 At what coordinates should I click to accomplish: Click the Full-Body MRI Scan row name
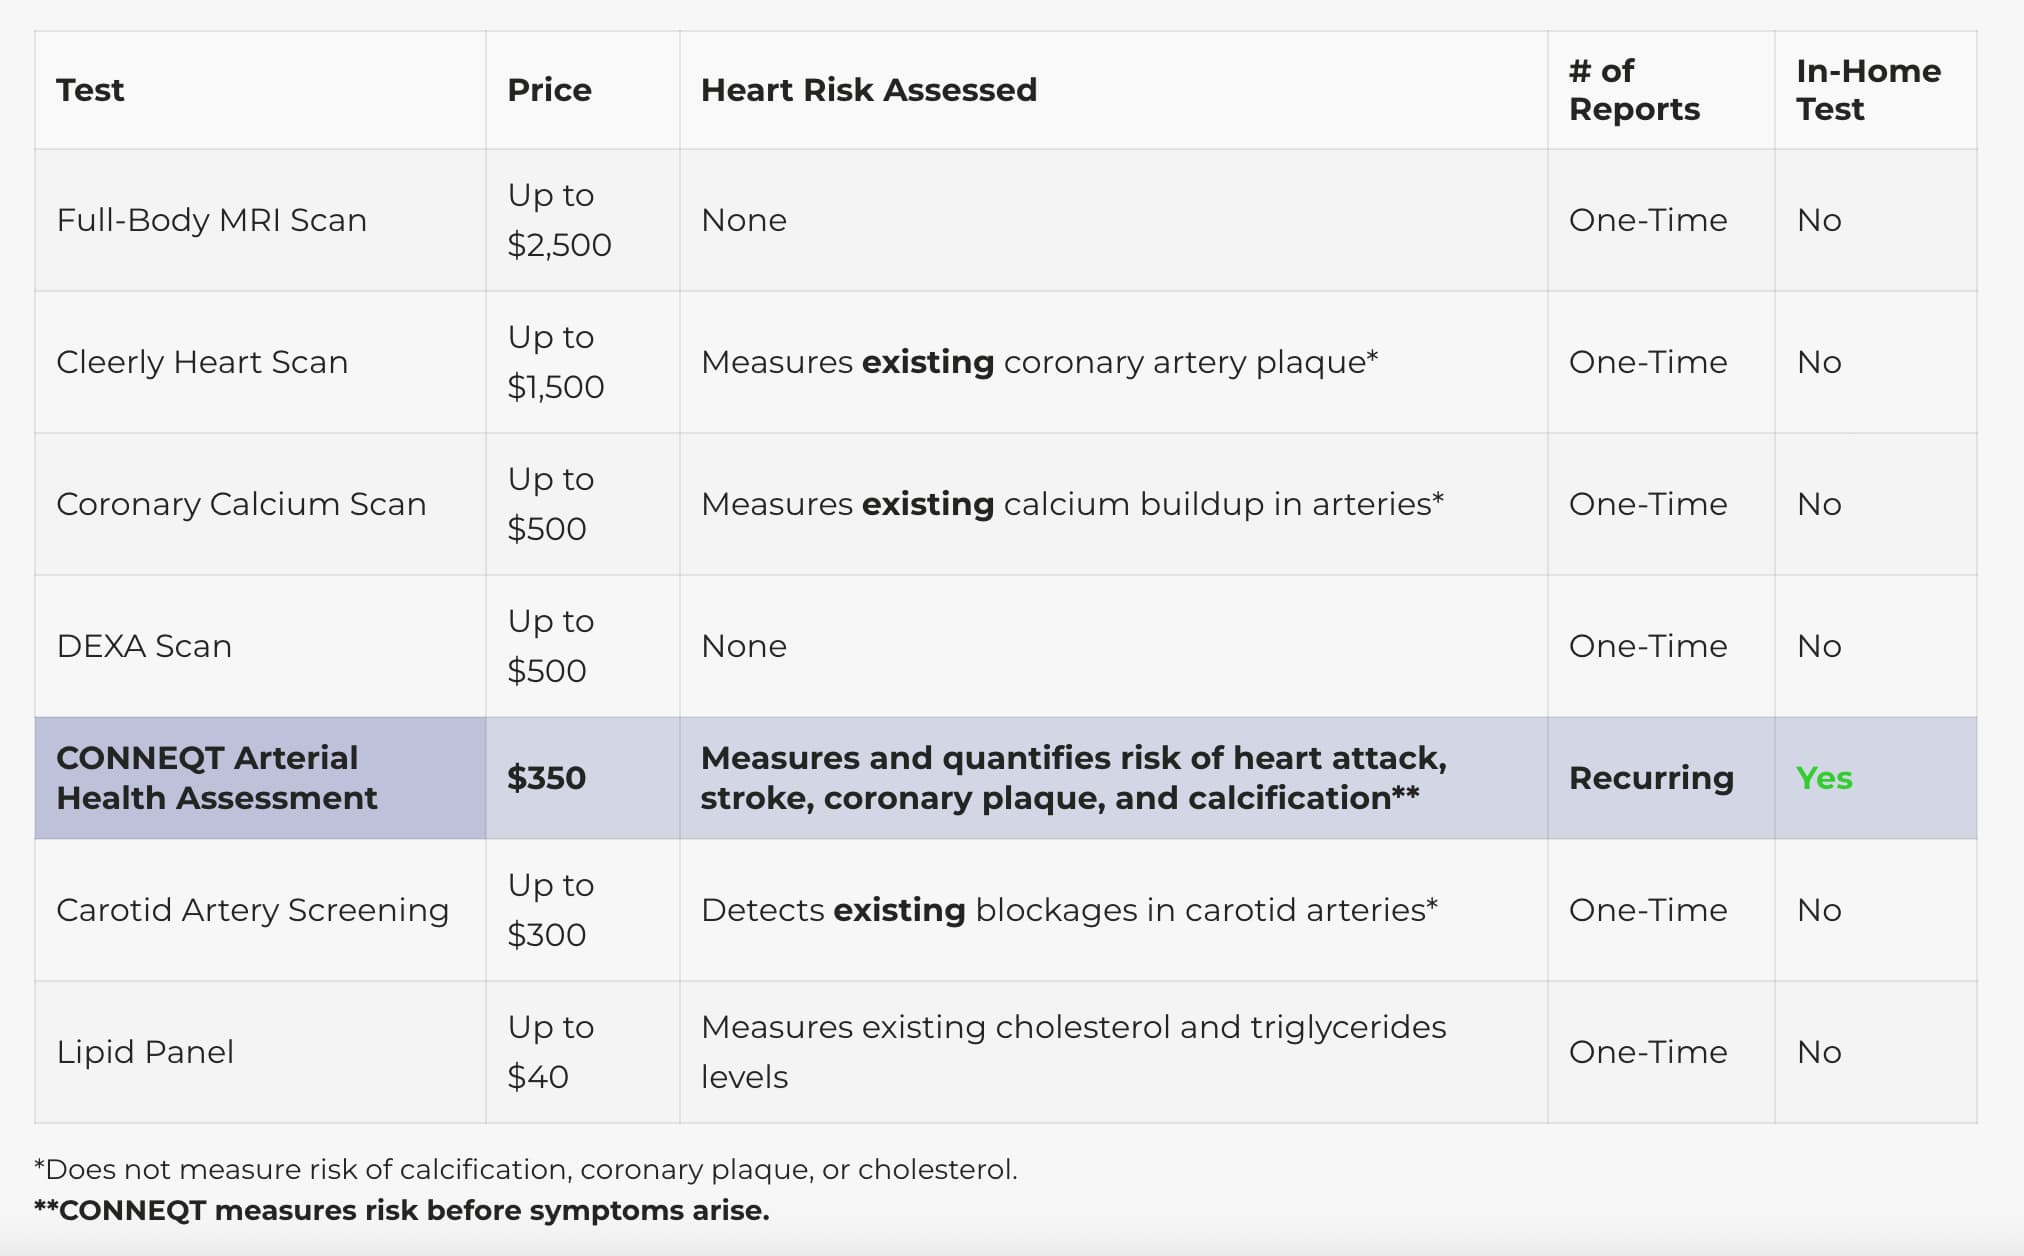tap(211, 220)
